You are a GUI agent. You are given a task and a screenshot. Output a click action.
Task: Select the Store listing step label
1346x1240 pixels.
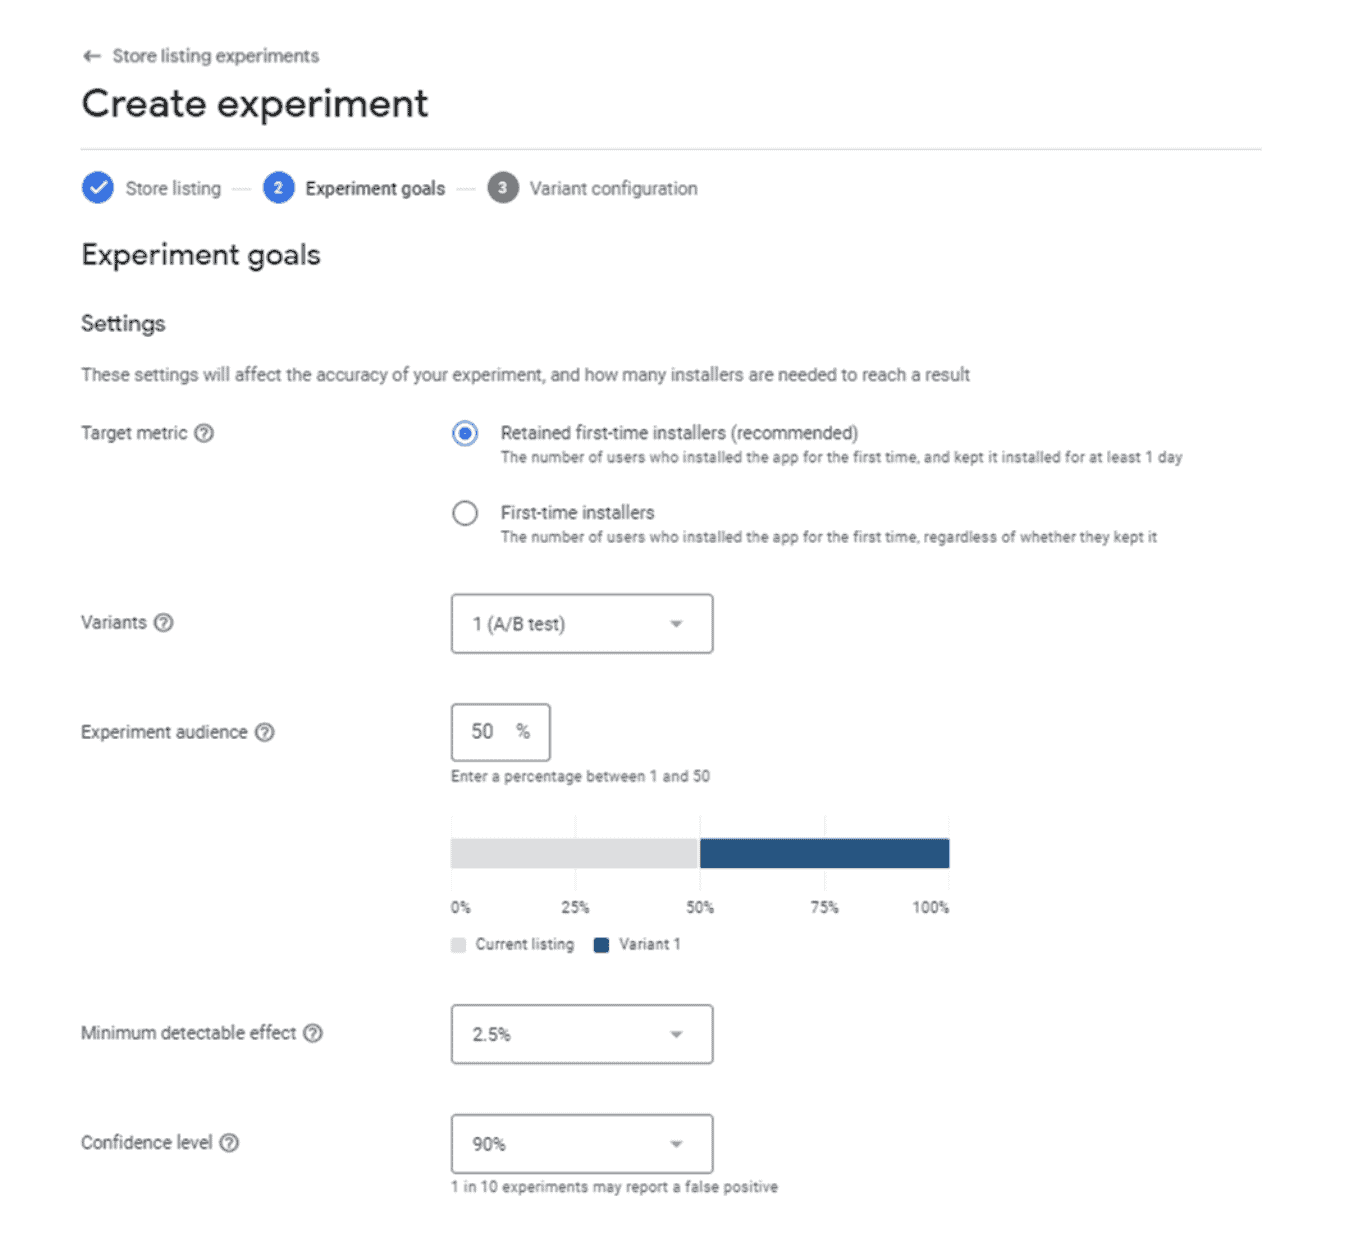point(174,188)
